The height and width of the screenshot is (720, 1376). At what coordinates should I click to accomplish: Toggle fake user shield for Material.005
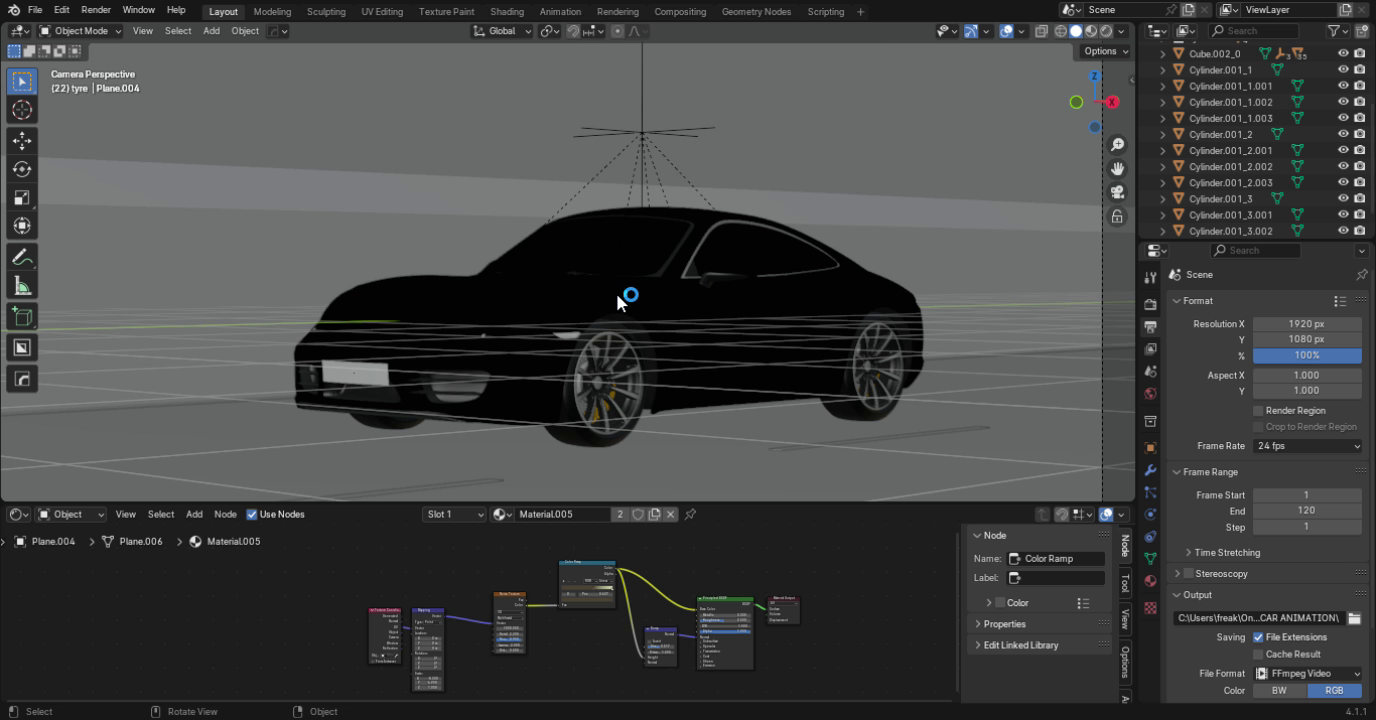click(x=637, y=514)
